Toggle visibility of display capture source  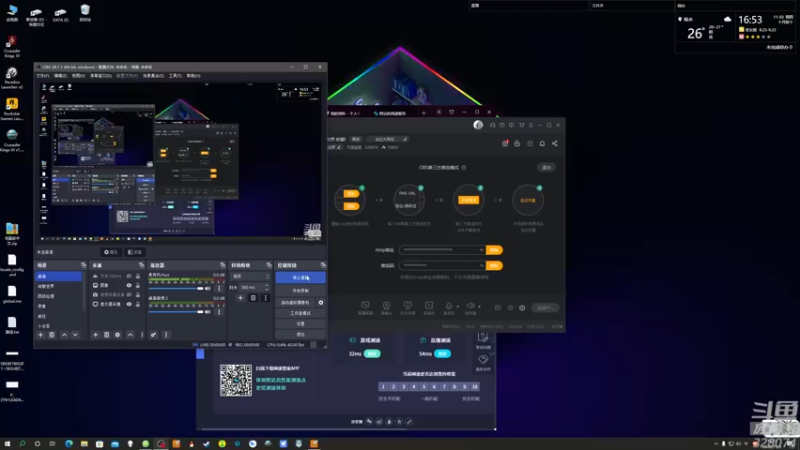[129, 304]
